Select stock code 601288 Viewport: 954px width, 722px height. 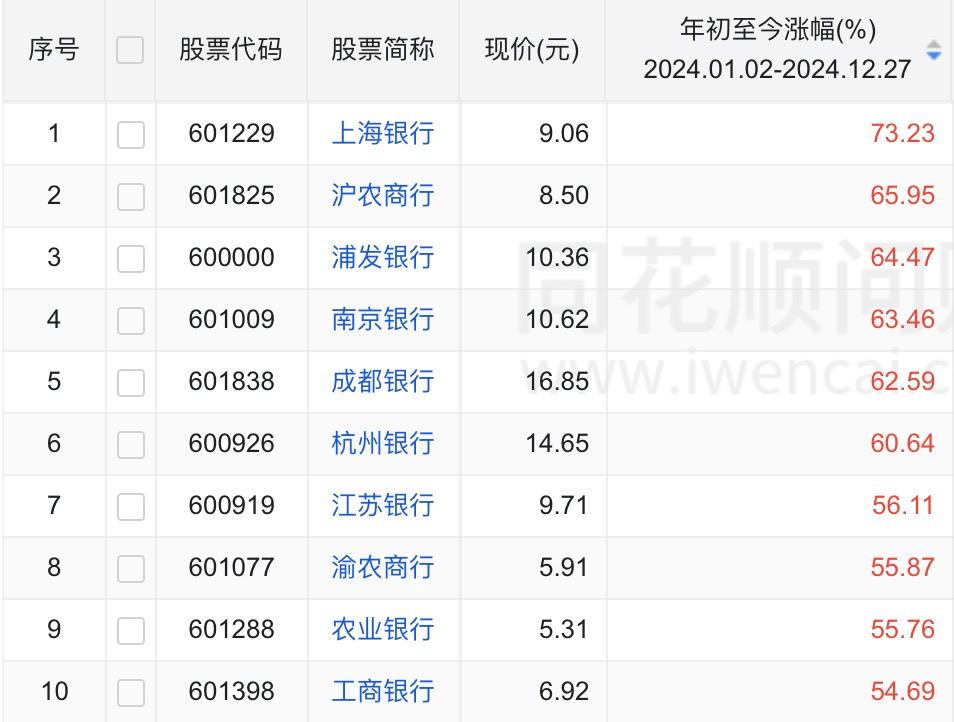[231, 630]
